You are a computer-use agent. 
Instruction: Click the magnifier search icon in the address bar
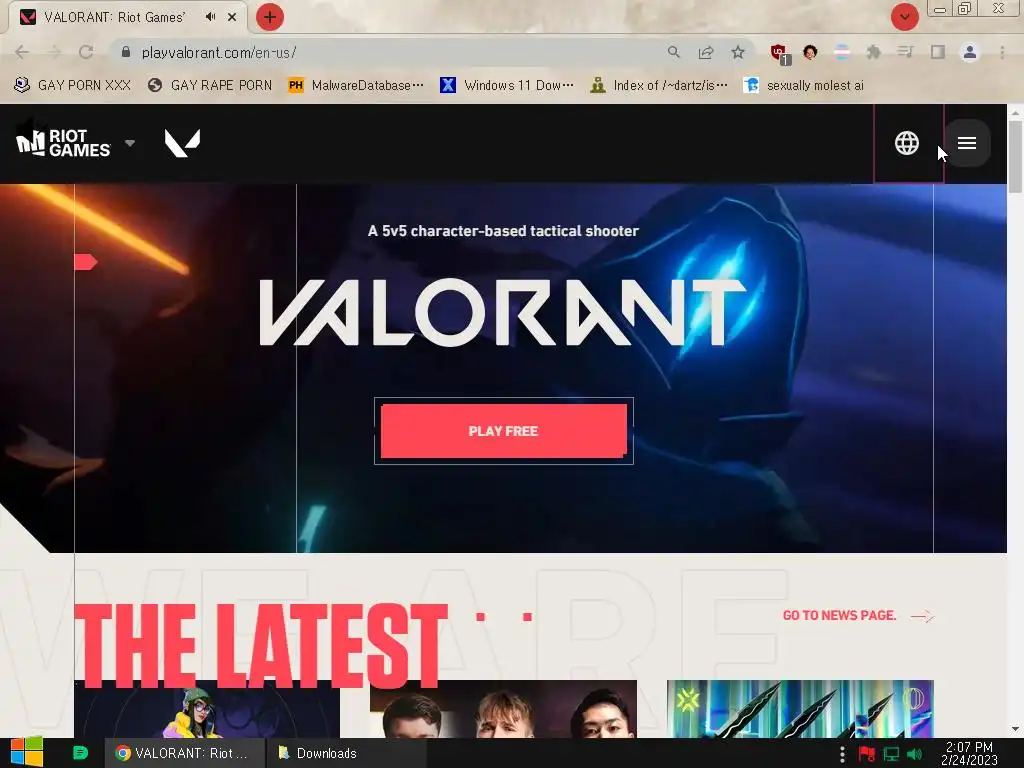click(674, 52)
